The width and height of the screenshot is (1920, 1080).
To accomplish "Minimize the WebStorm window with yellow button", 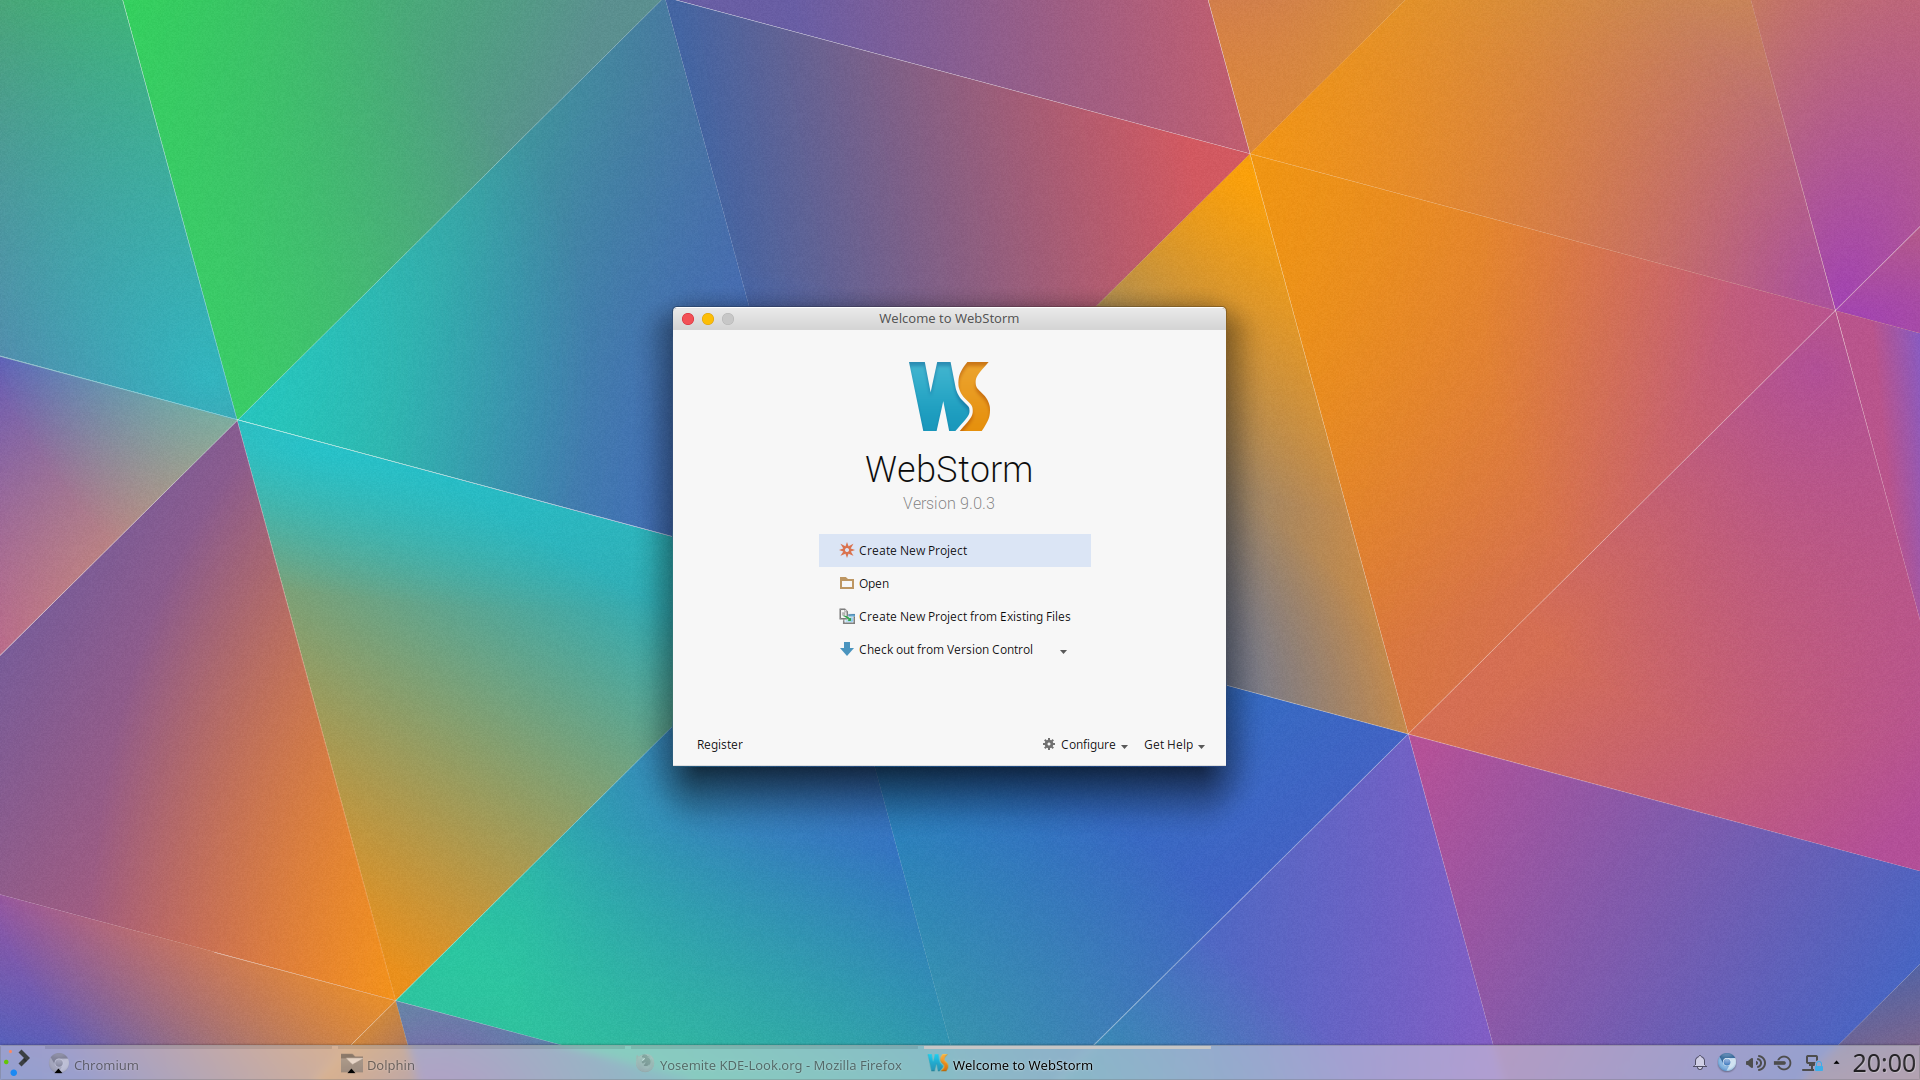I will point(708,319).
